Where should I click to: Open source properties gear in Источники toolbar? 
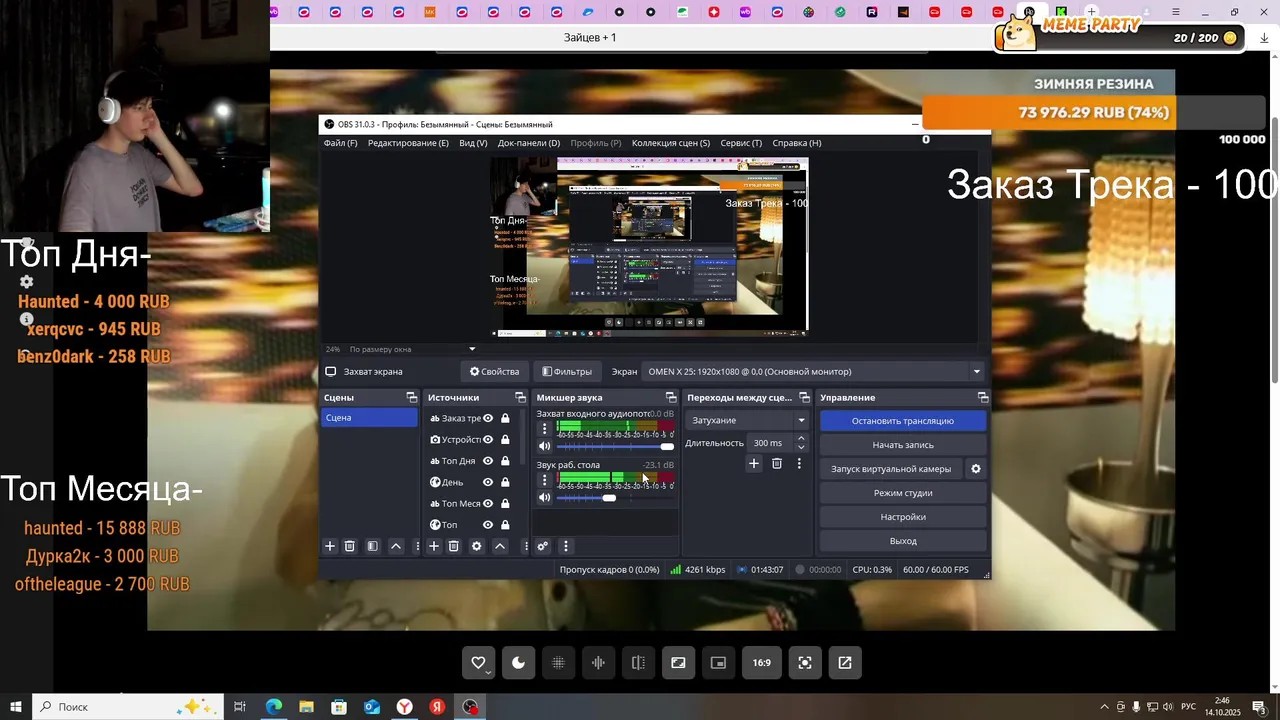(x=477, y=546)
